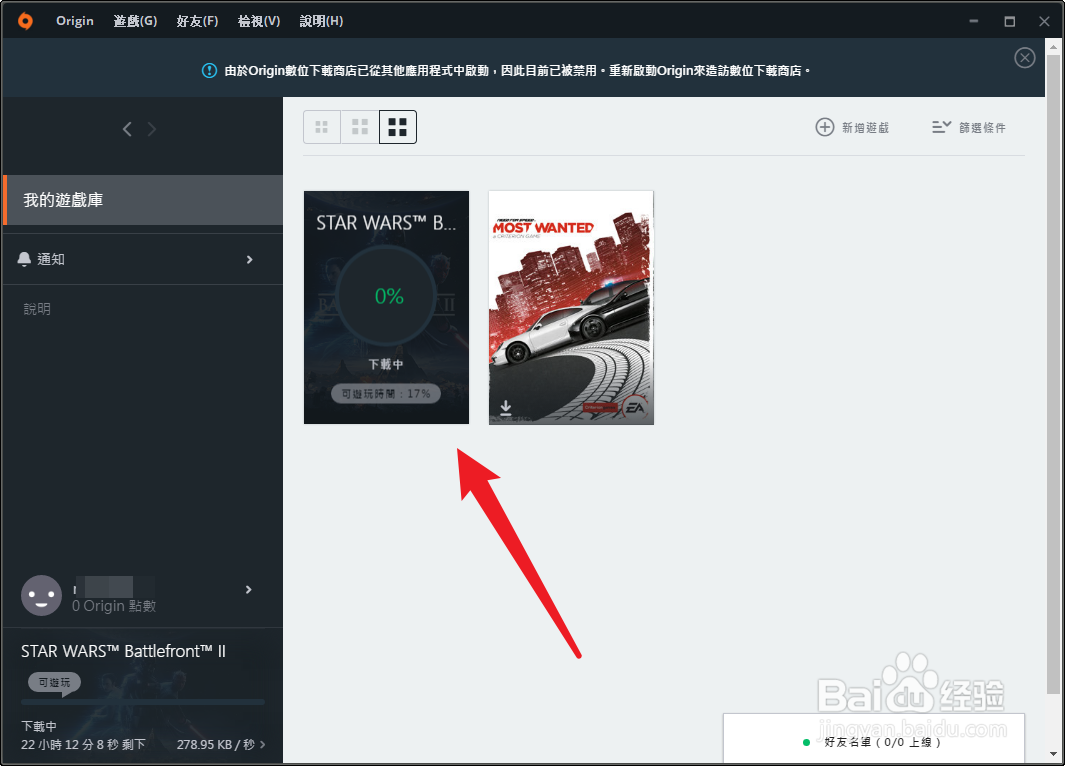Click STAR WARS Battlefront II download title
The height and width of the screenshot is (766, 1065).
123,651
